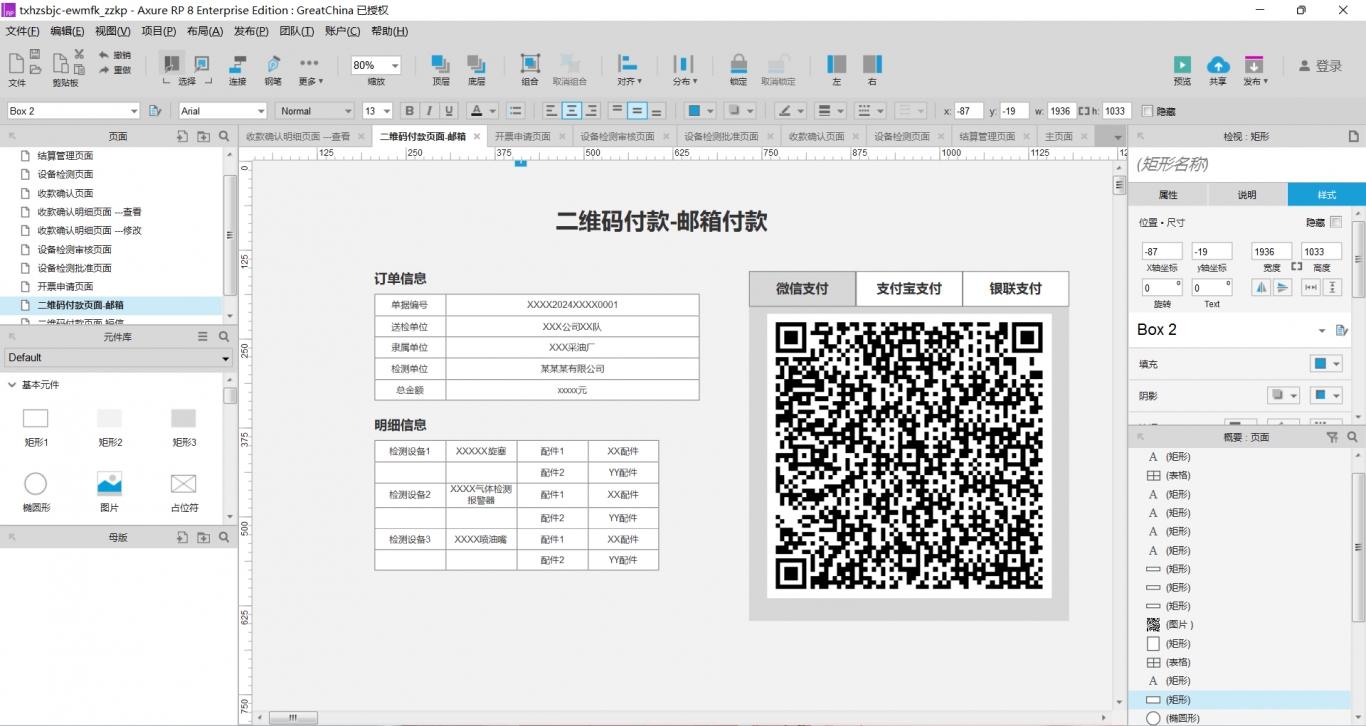Collapse the 基本元件 section
The width and height of the screenshot is (1366, 726).
pyautogui.click(x=12, y=385)
